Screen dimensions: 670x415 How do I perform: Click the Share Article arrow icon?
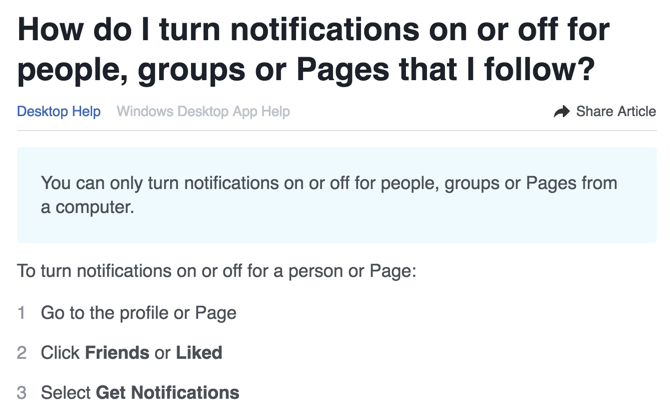(561, 112)
